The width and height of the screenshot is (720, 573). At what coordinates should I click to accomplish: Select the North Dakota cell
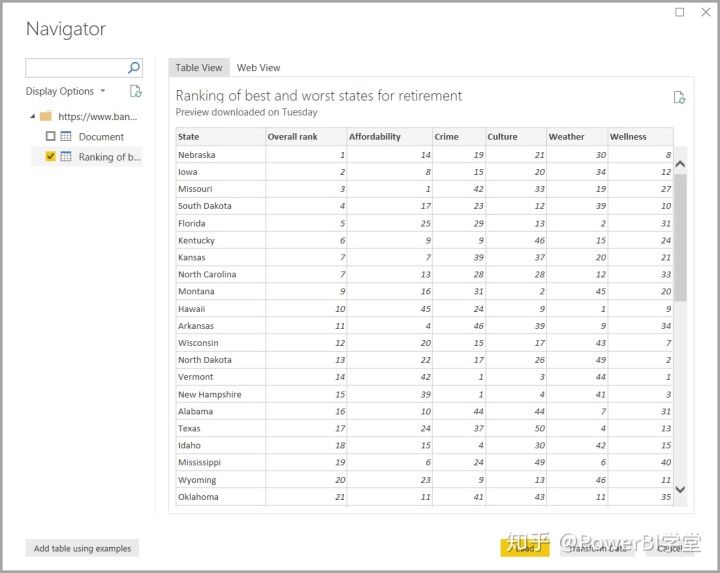pyautogui.click(x=220, y=360)
